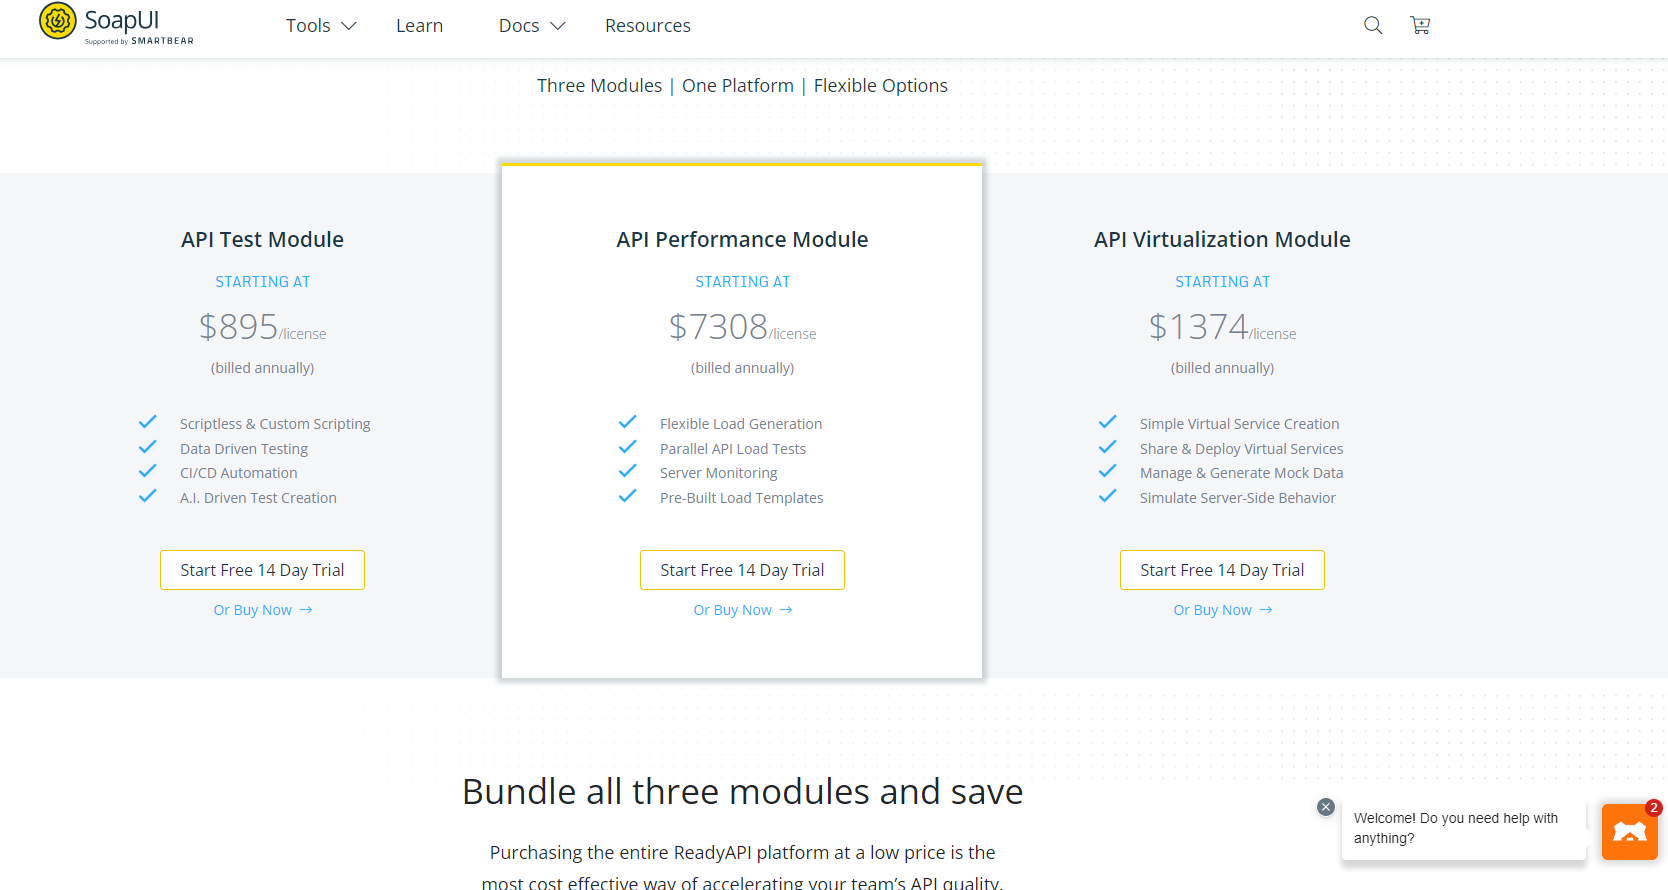1668x890 pixels.
Task: Expand the Tools menu chevron
Action: 349,26
